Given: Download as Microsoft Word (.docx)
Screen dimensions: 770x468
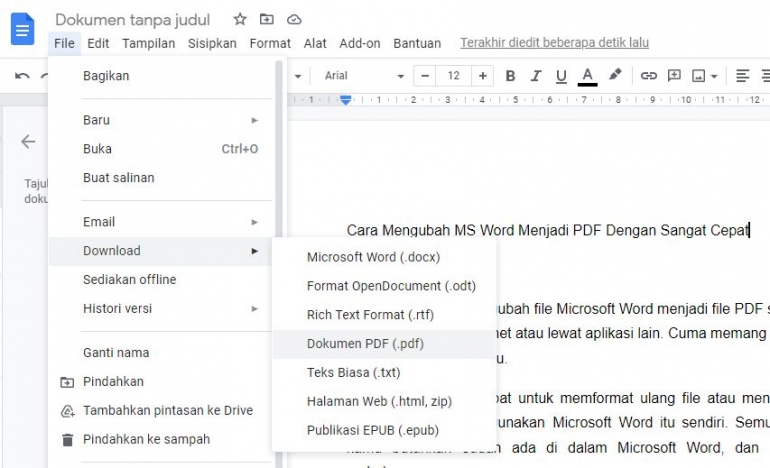Looking at the screenshot, I should [384, 257].
